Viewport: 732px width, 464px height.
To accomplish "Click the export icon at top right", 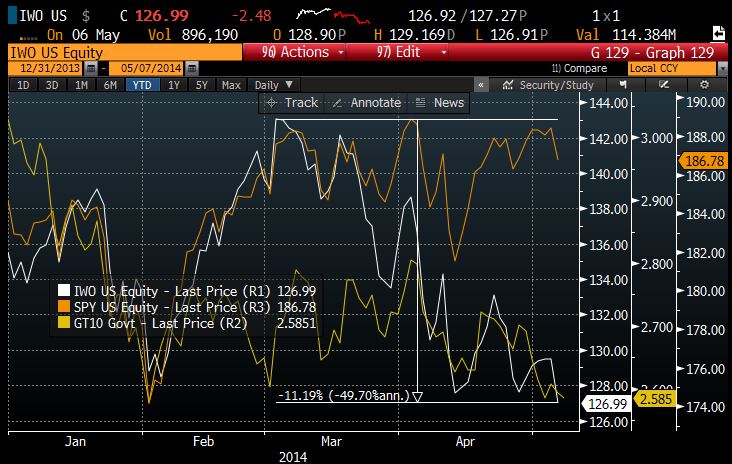I will coord(718,34).
